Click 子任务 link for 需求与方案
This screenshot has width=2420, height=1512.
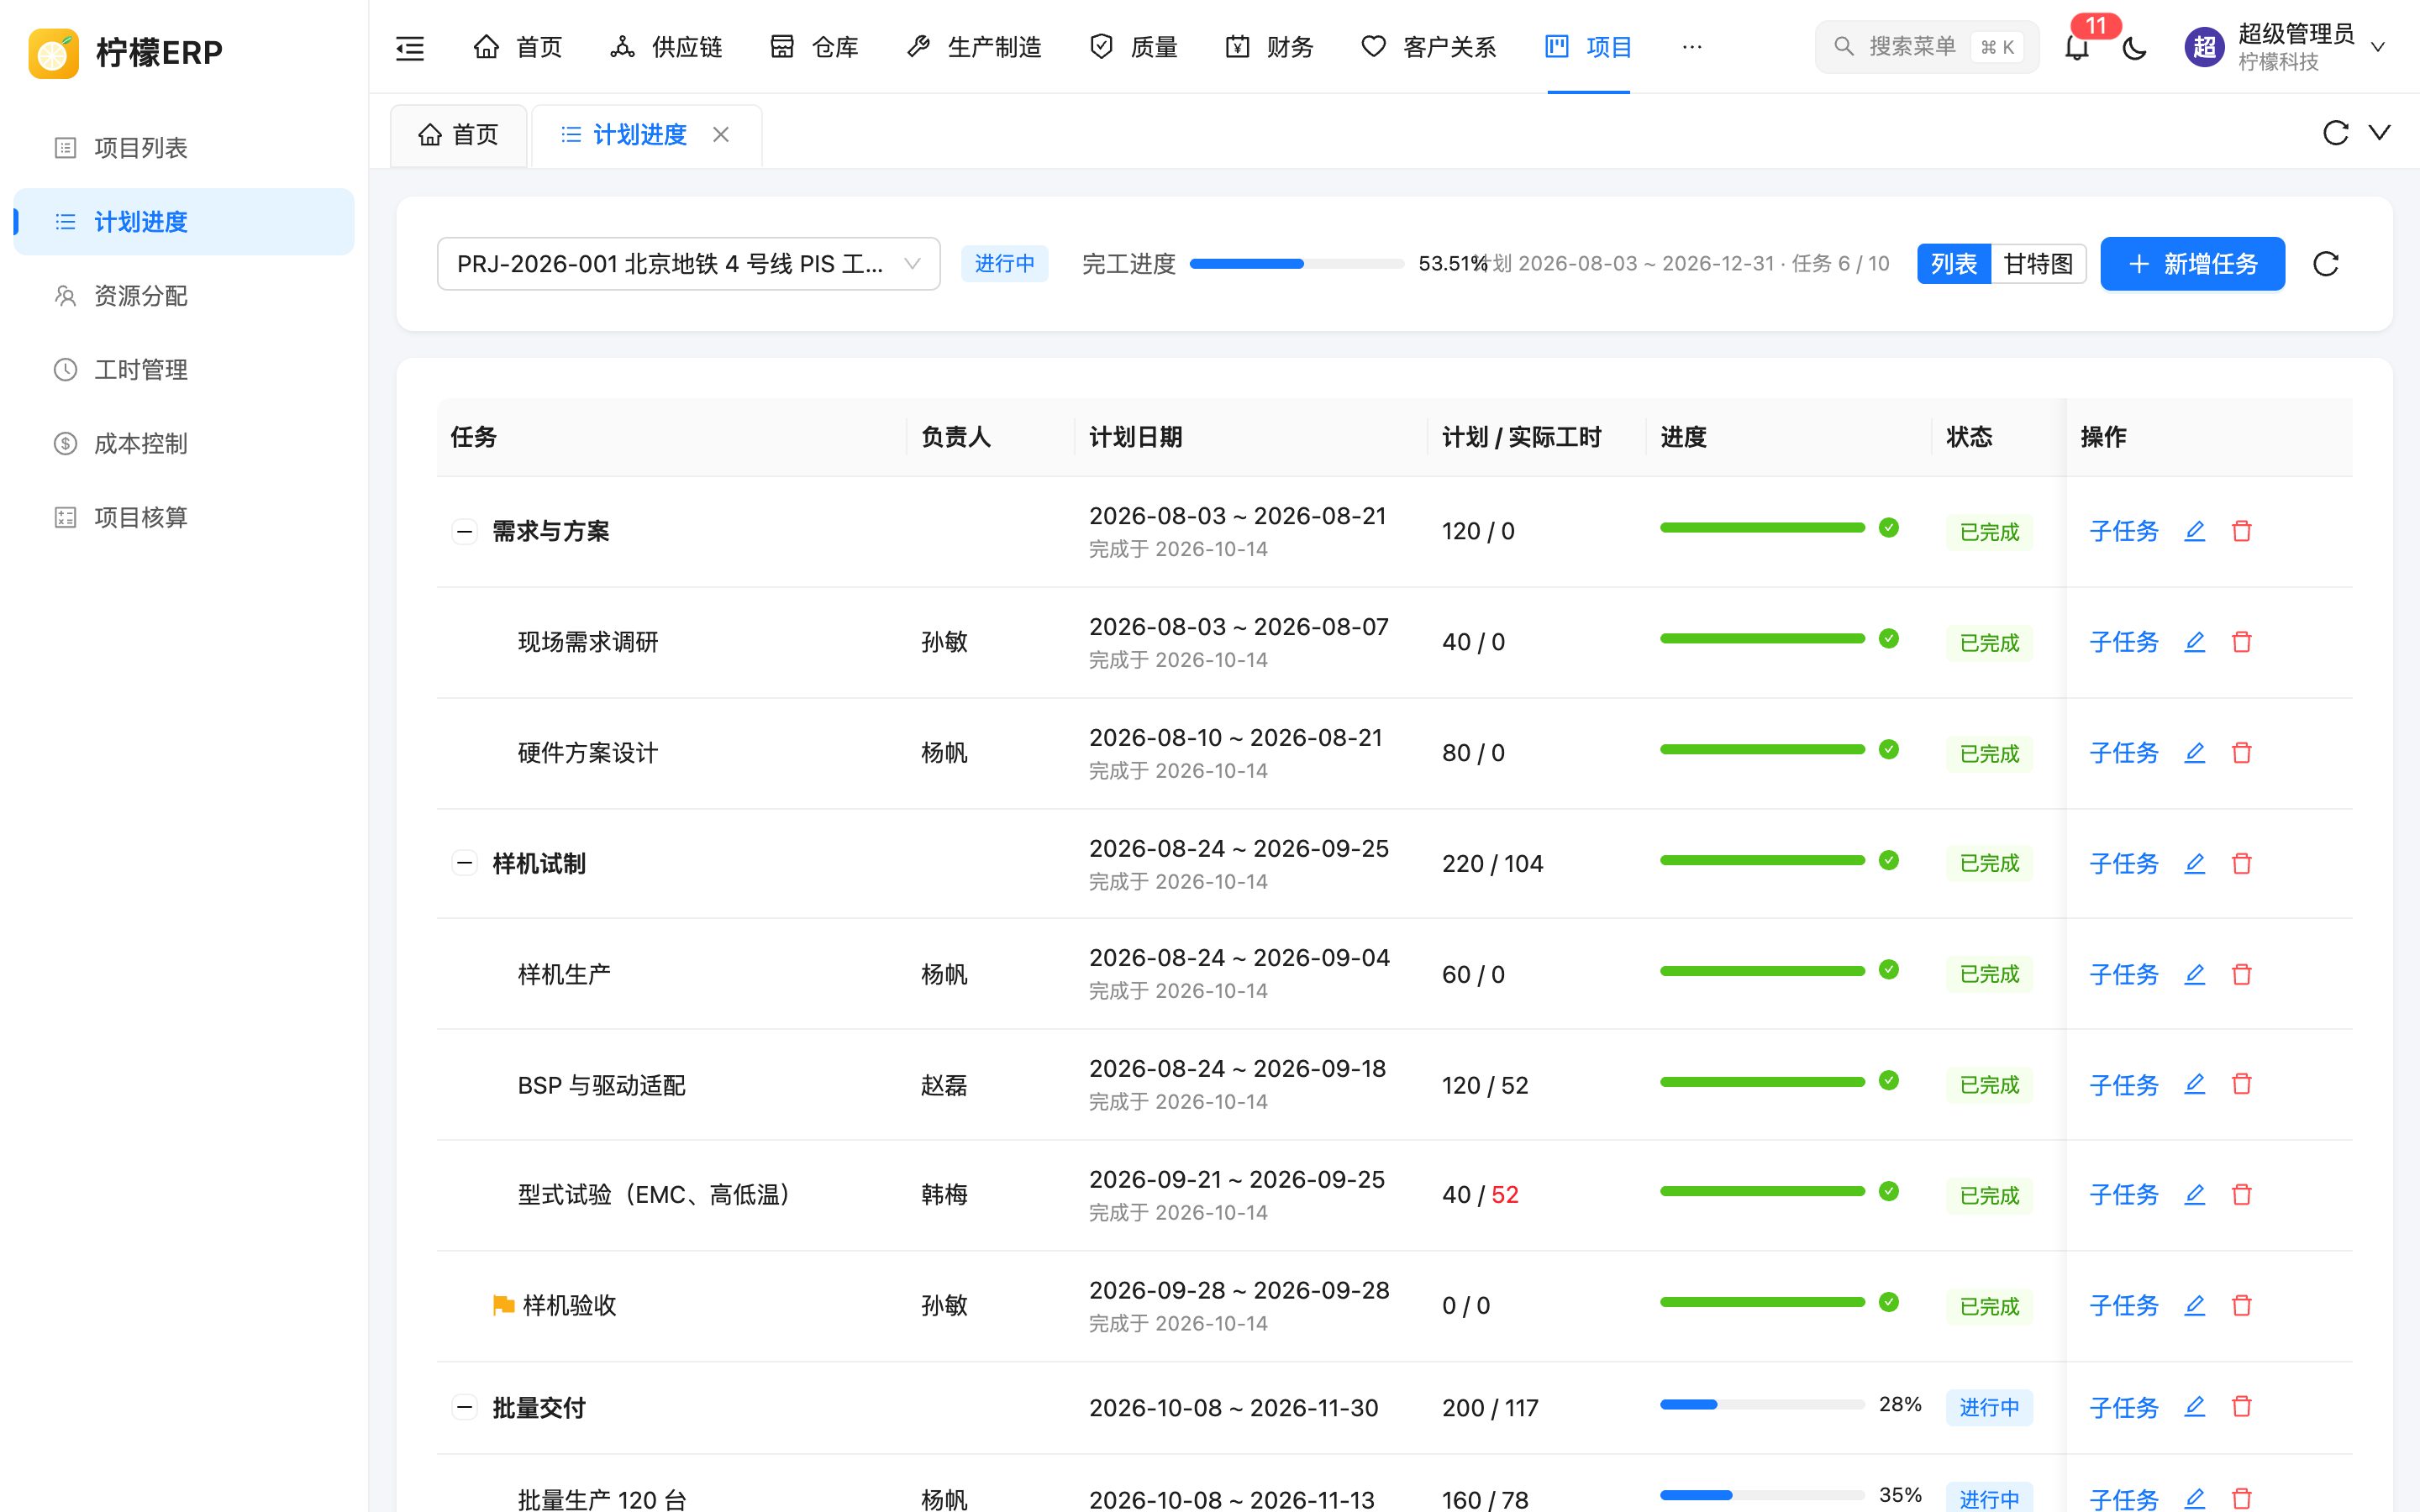tap(2124, 531)
